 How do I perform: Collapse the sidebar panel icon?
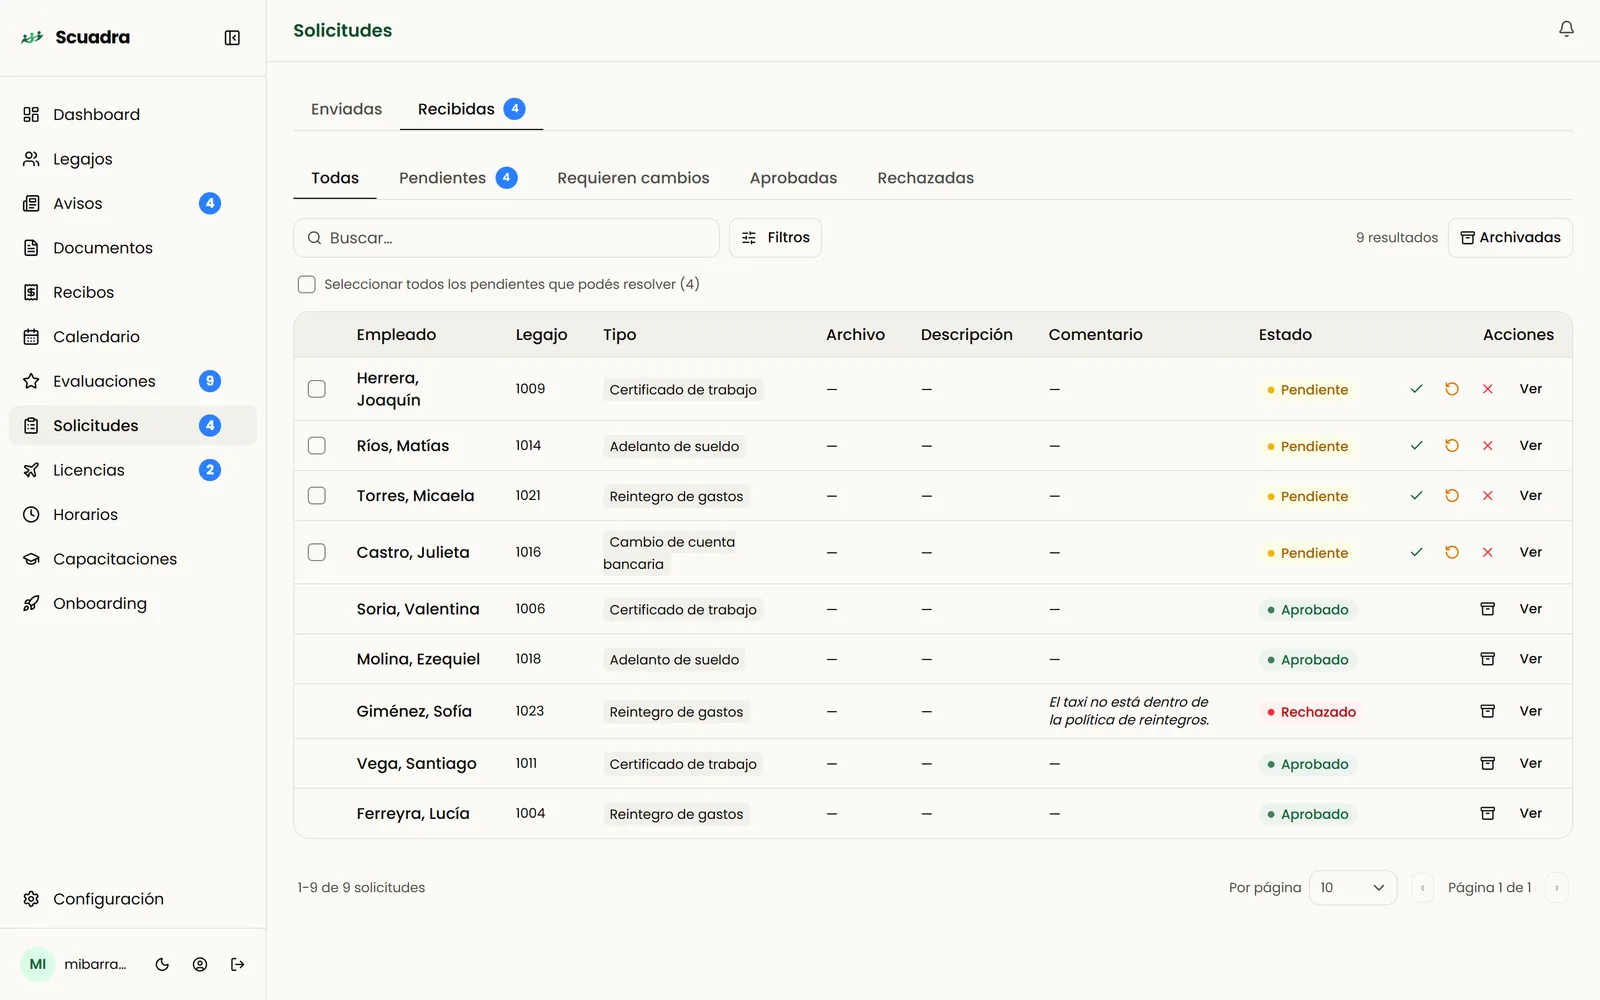click(x=232, y=38)
